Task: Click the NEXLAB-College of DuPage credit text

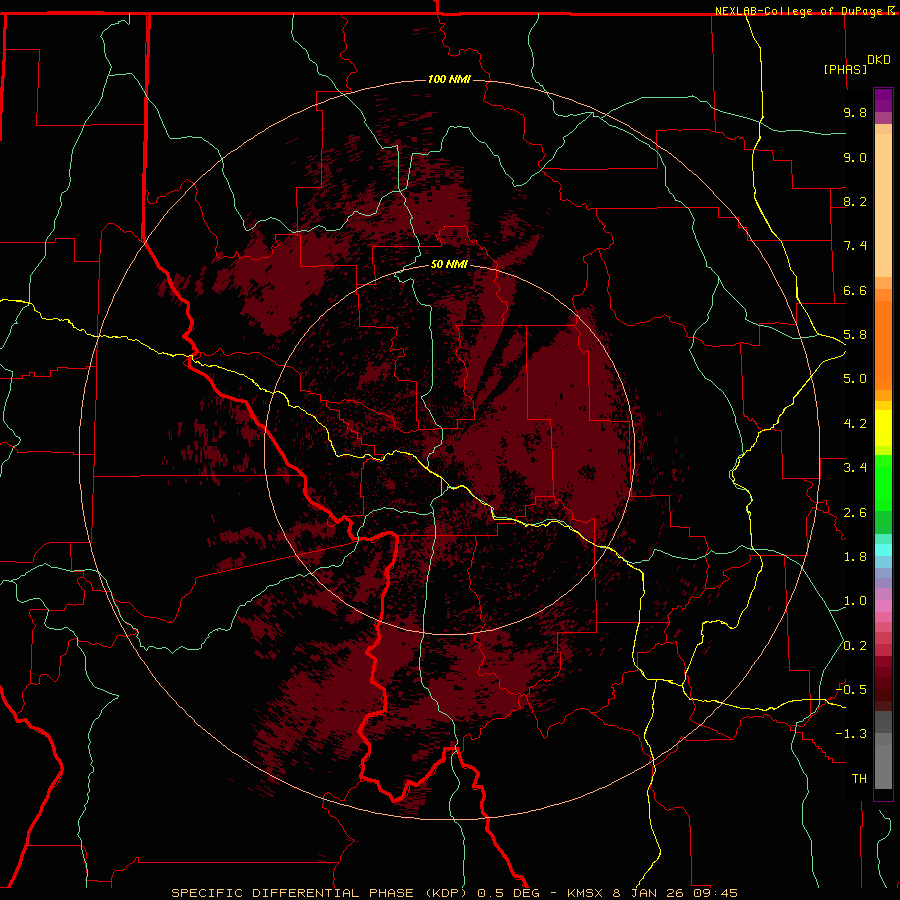Action: pyautogui.click(x=800, y=11)
